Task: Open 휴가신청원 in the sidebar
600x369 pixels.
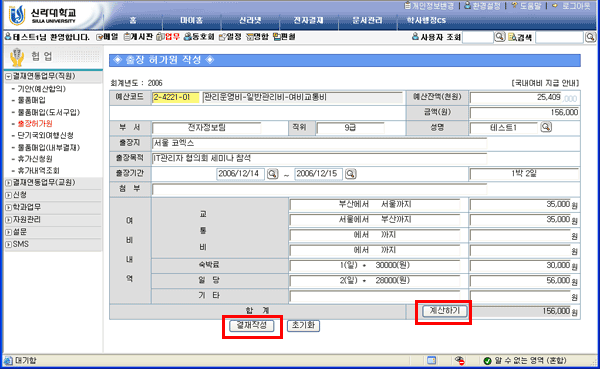Action: coord(35,159)
